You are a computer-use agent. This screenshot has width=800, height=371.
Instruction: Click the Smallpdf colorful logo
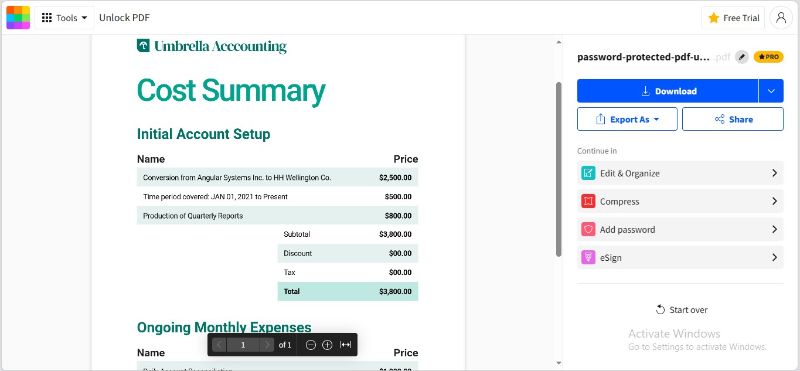(x=18, y=17)
